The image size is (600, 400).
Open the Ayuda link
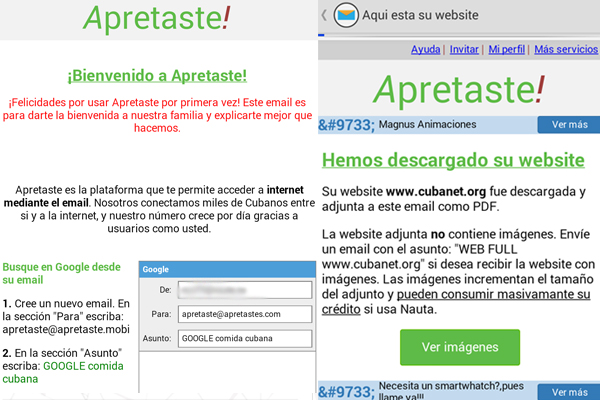coord(426,49)
